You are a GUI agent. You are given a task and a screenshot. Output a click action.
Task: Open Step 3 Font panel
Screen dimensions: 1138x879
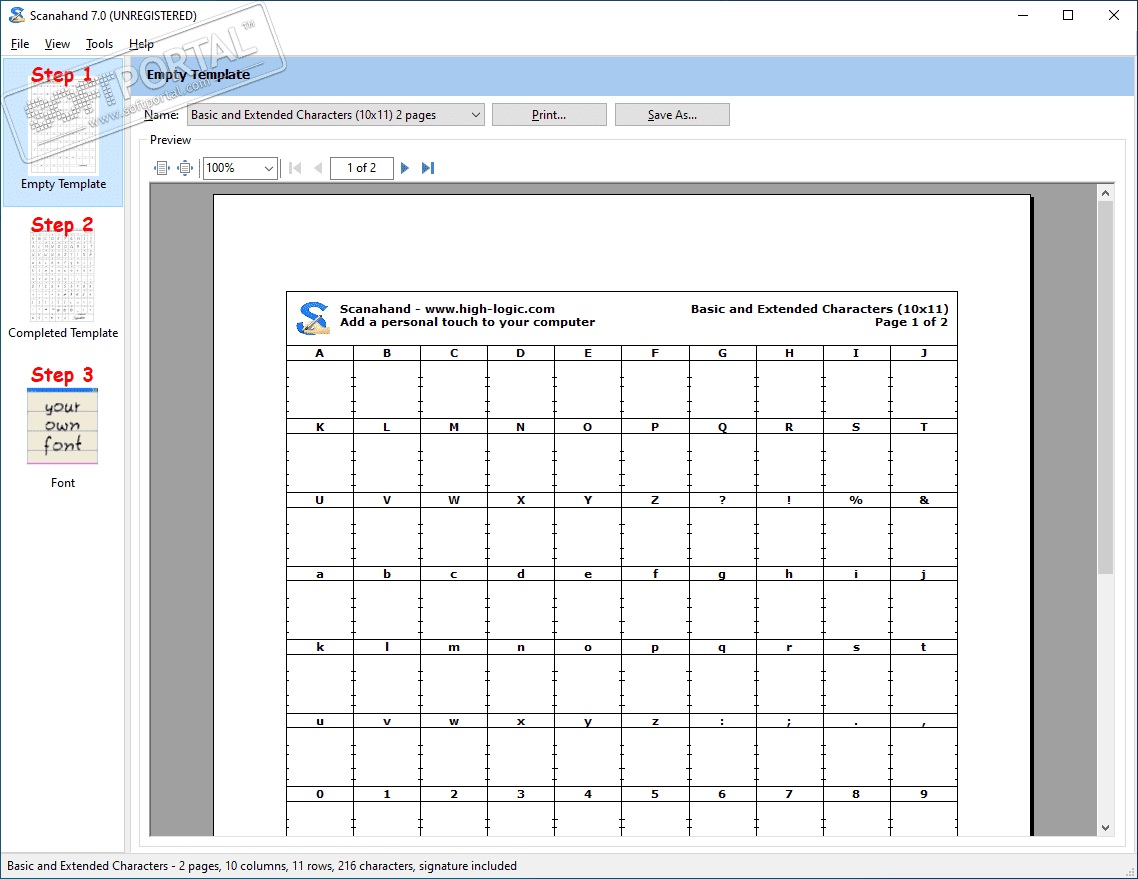pyautogui.click(x=62, y=427)
